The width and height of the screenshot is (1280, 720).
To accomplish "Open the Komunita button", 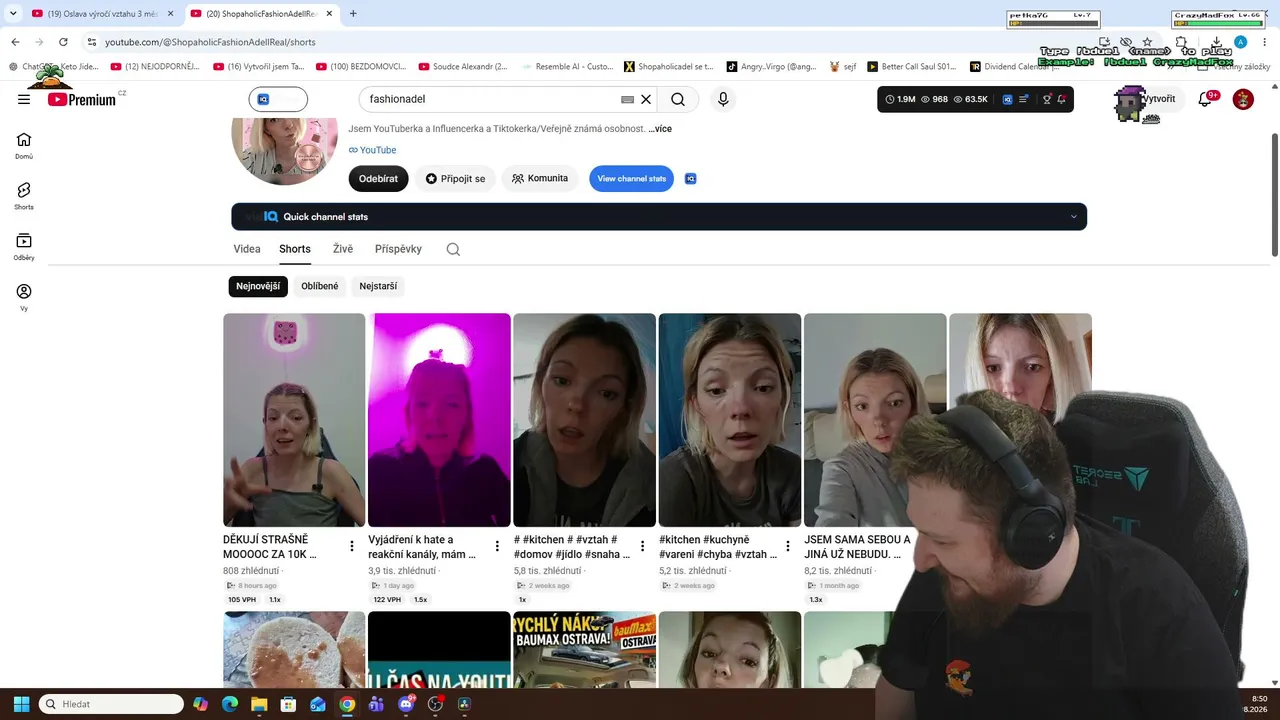I will coord(540,179).
